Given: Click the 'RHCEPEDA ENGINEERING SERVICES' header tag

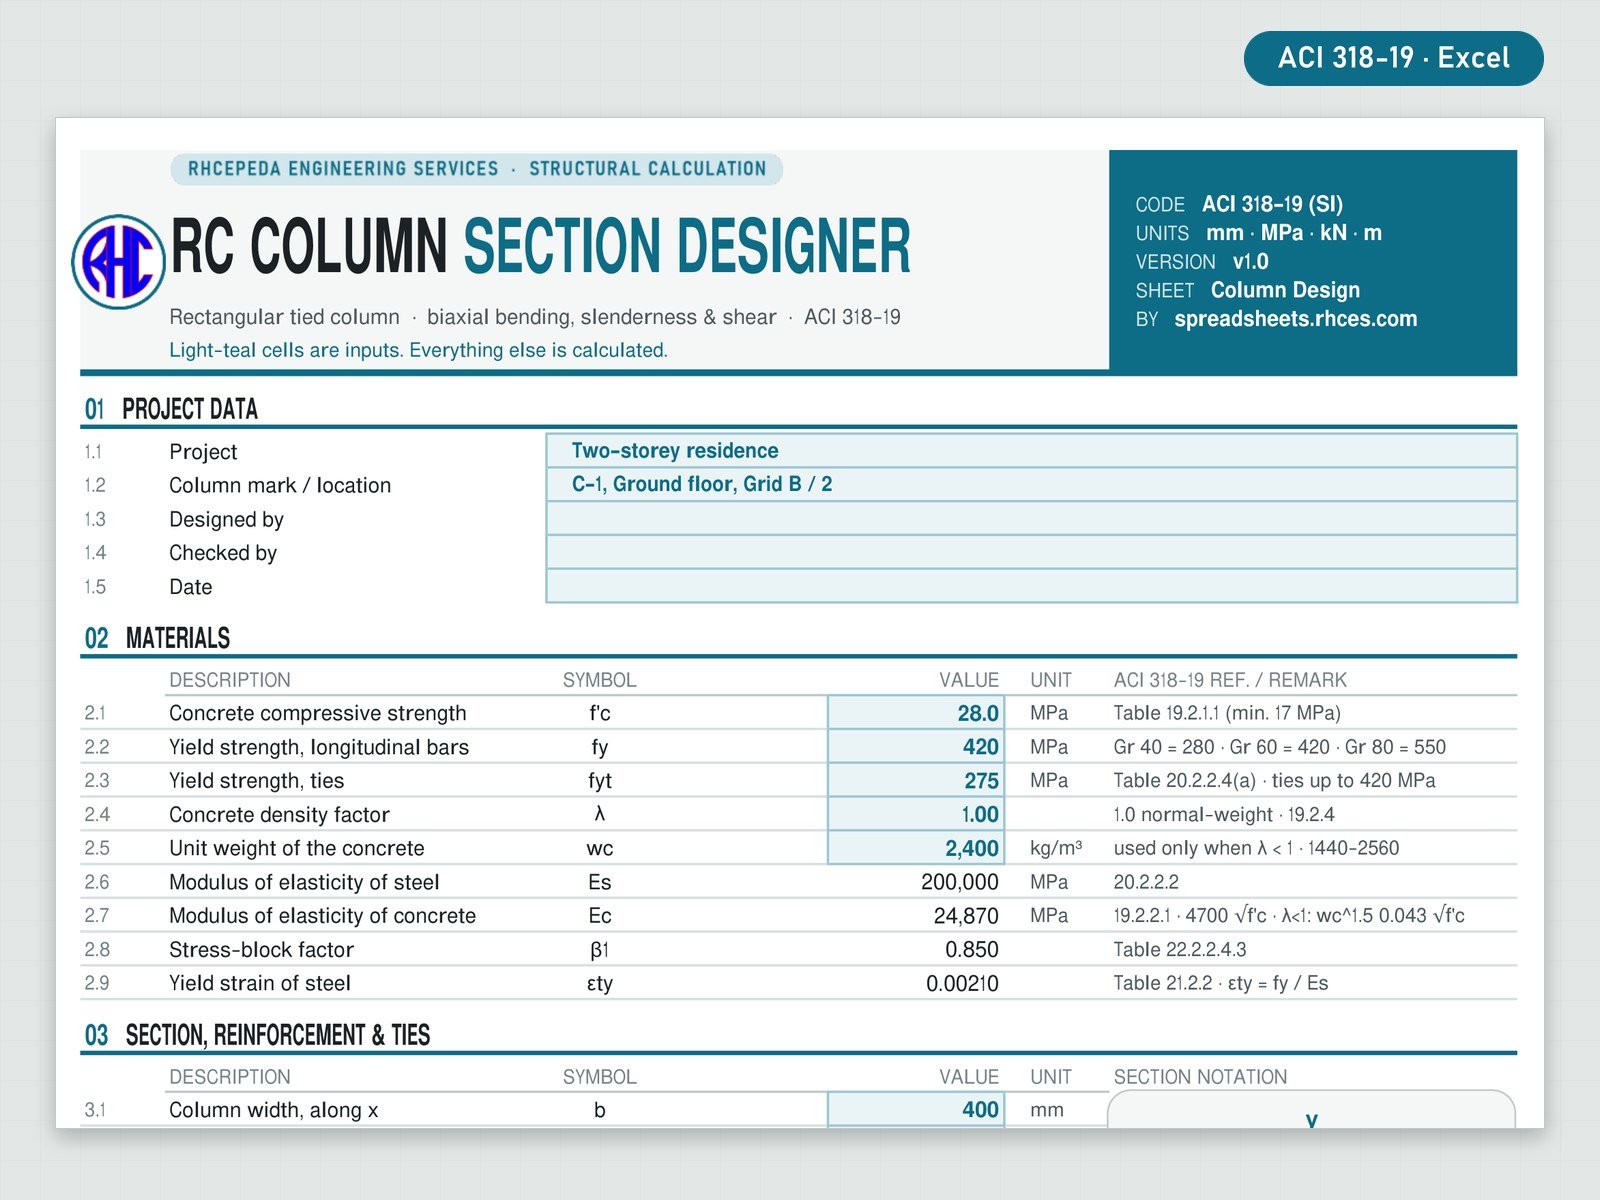Looking at the screenshot, I should [476, 169].
